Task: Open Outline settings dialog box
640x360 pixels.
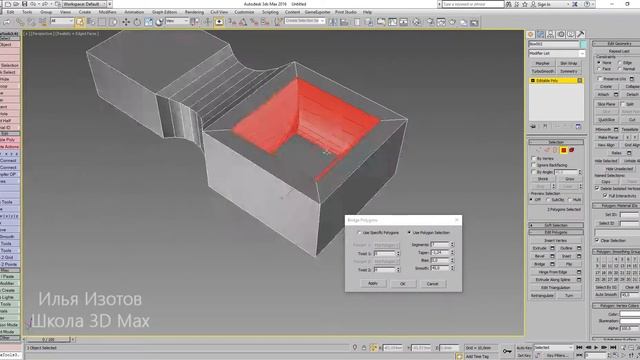Action: (579, 248)
